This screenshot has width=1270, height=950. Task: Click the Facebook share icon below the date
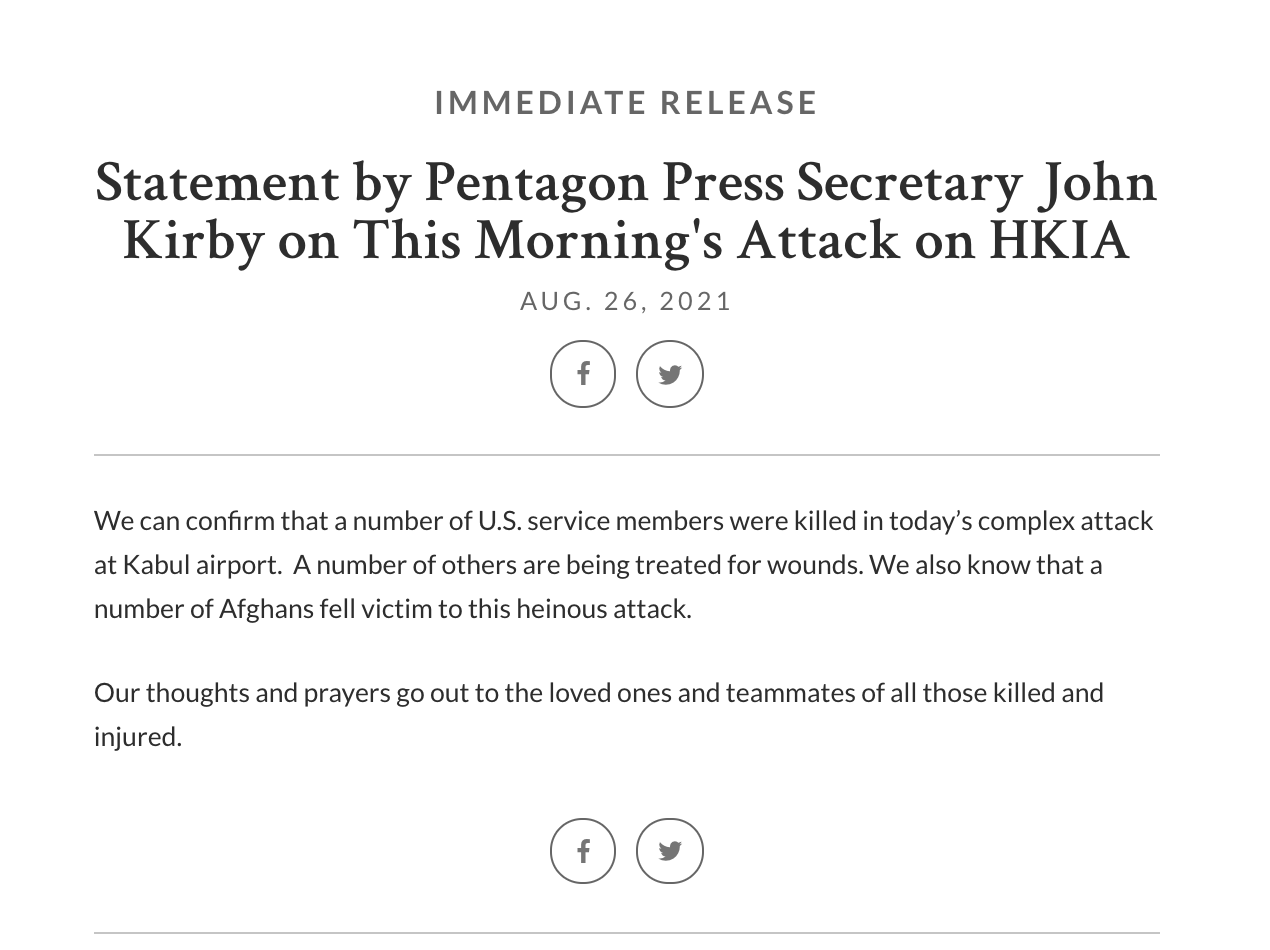point(583,374)
